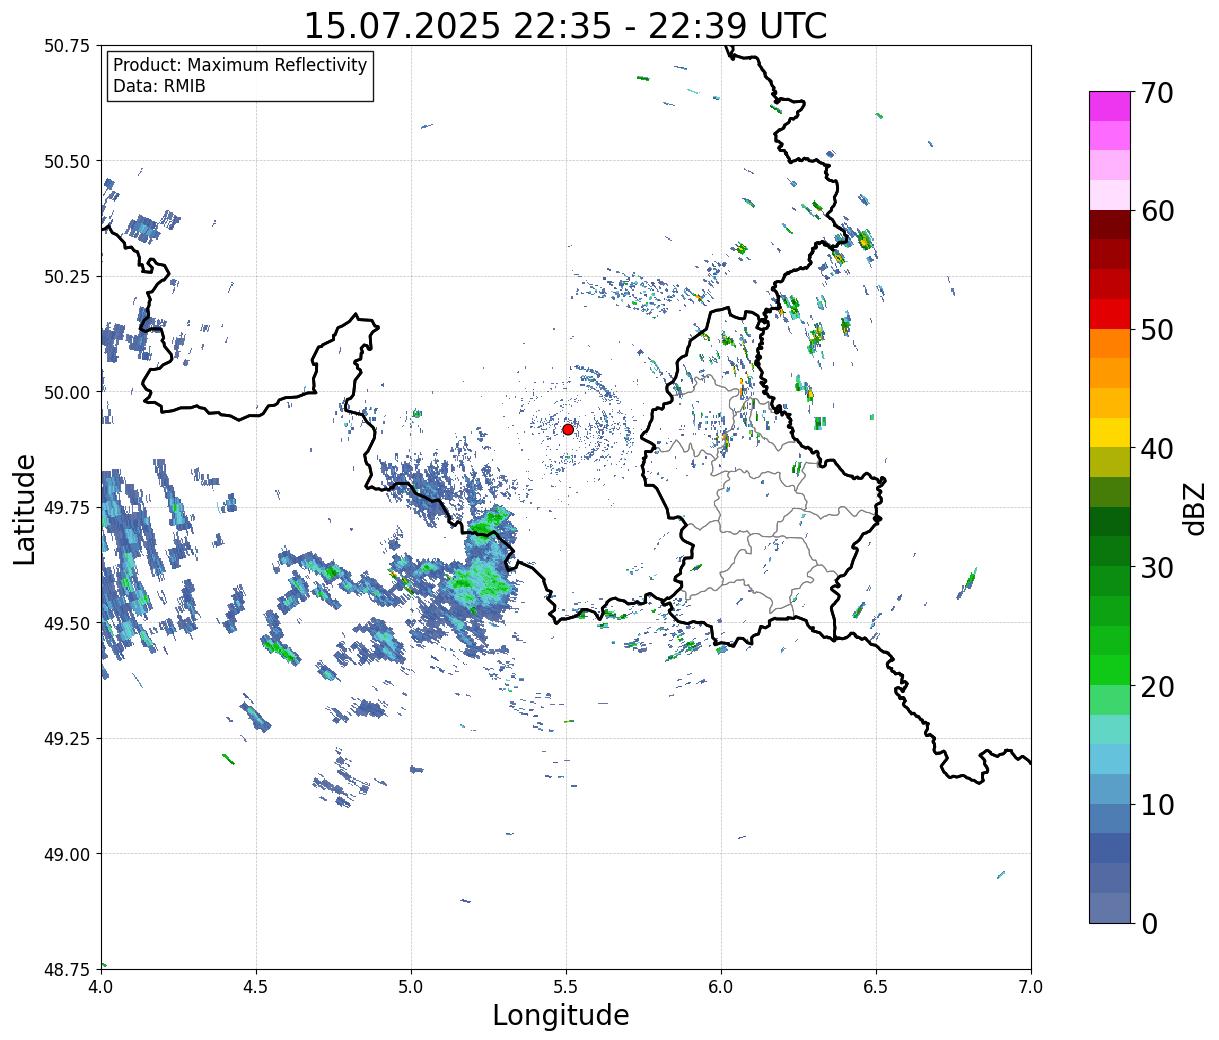The height and width of the screenshot is (1040, 1219).
Task: Click the latitude tick label 50.25
Action: point(67,277)
